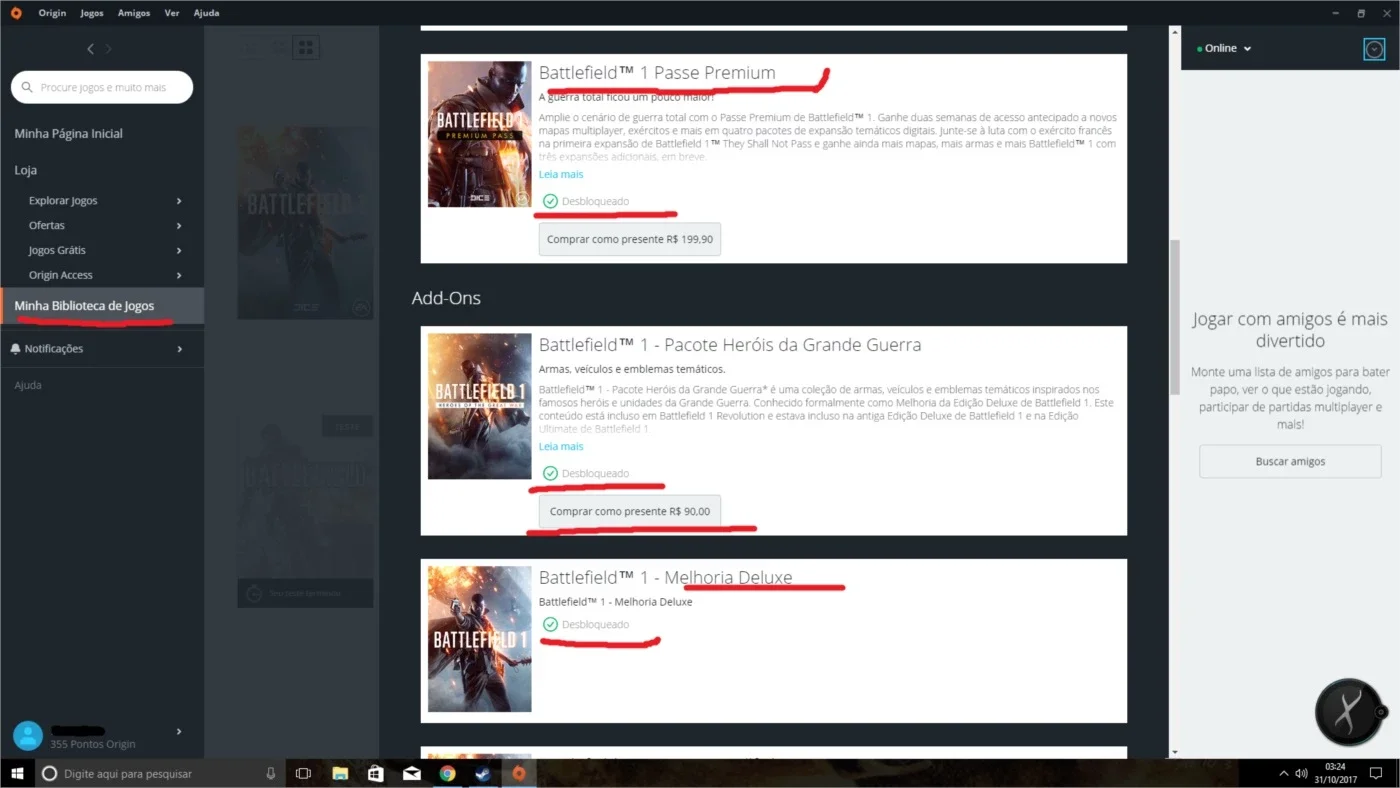Open Minha Página Inicial
Screen dimensions: 1400x788
tap(68, 134)
